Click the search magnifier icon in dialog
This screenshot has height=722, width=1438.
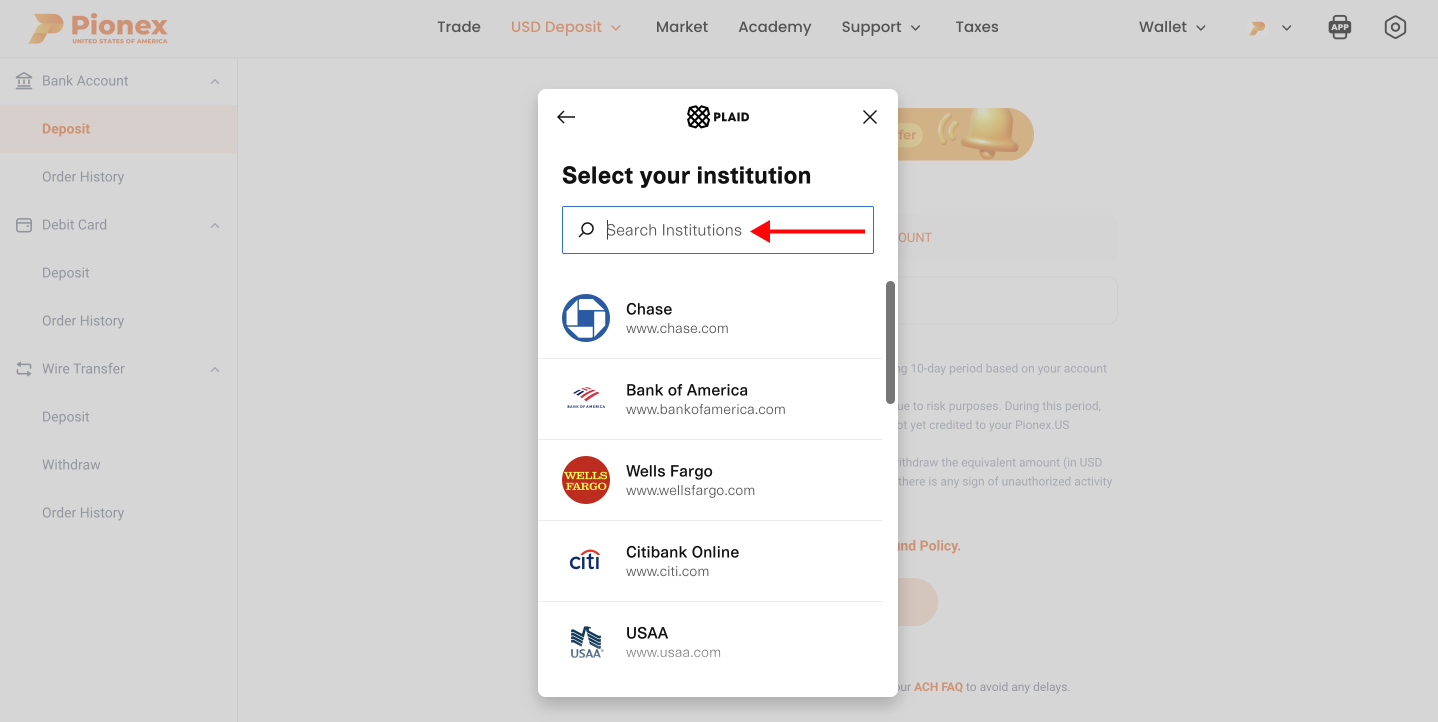(586, 230)
